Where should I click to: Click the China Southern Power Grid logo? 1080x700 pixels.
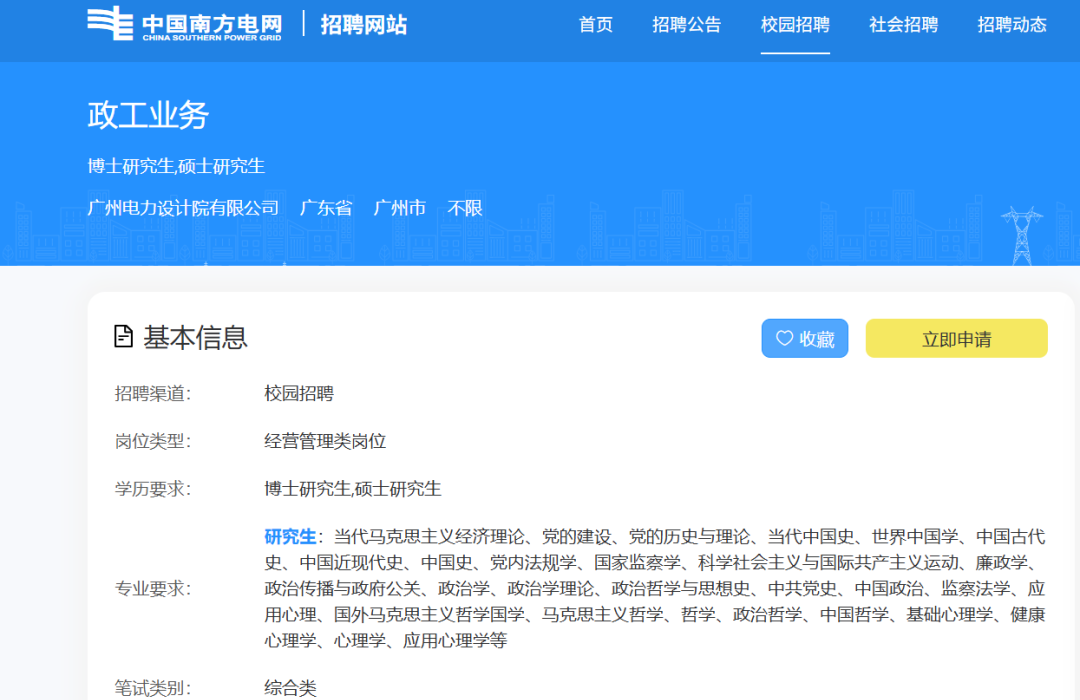pos(185,24)
